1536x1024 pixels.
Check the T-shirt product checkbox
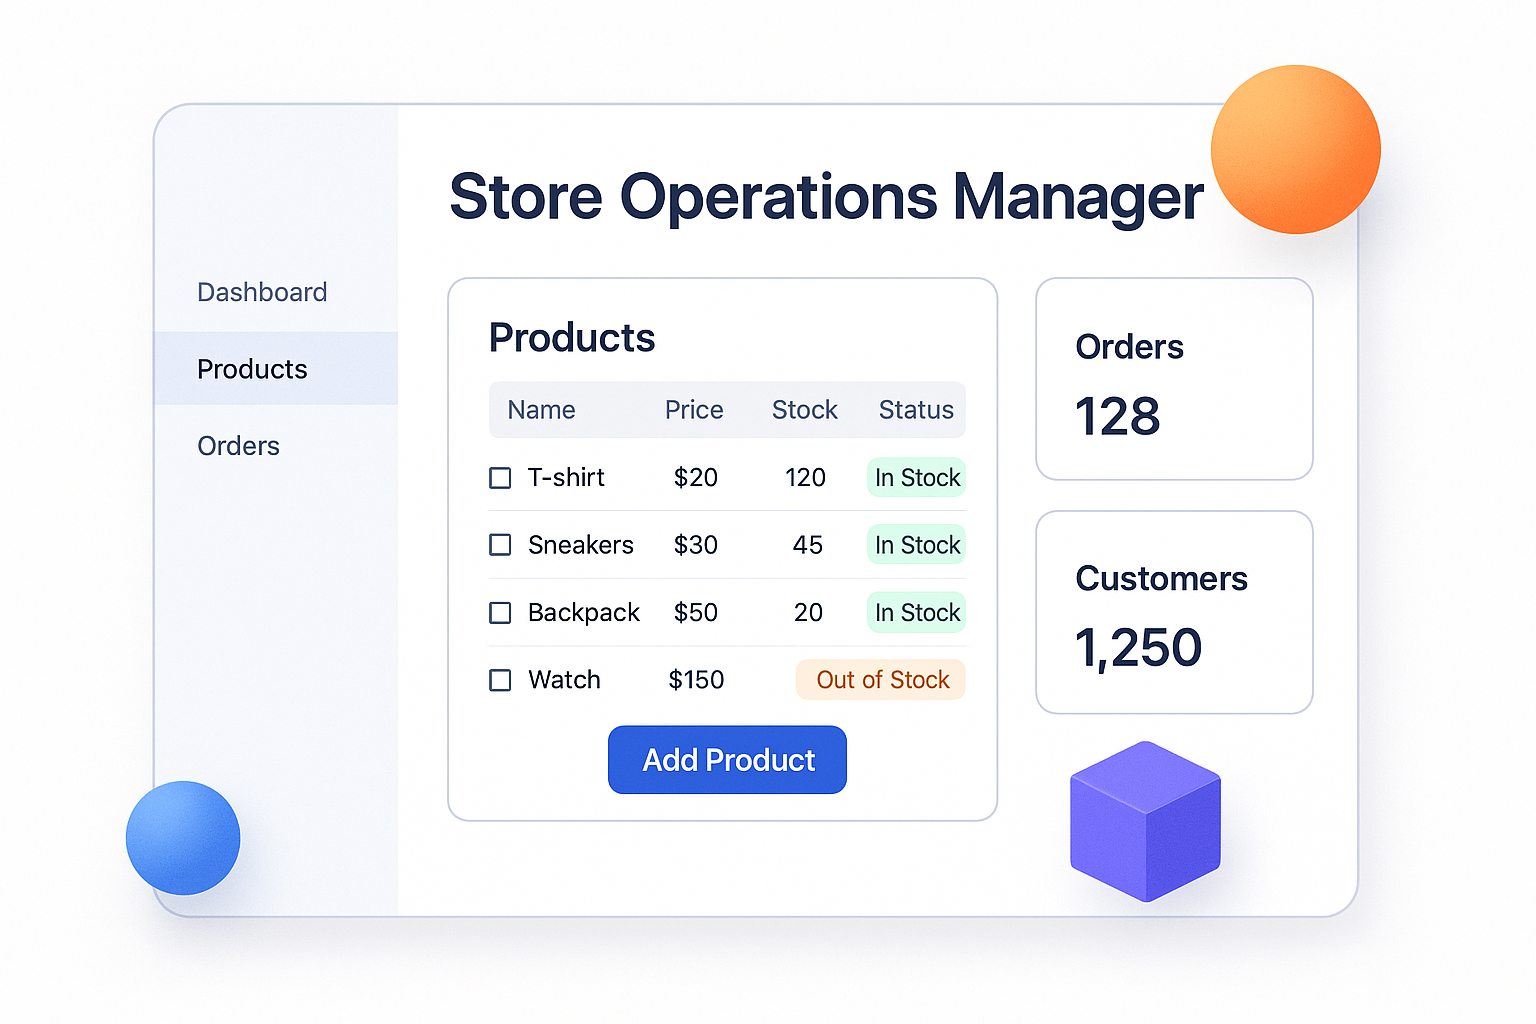[499, 478]
